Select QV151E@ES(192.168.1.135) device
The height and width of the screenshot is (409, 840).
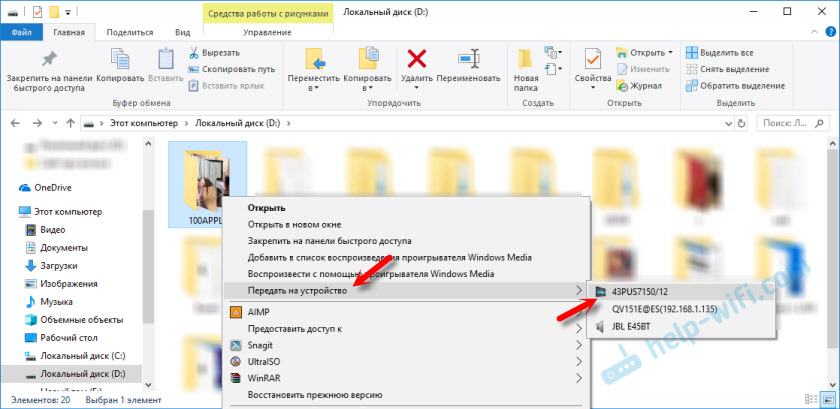681,309
